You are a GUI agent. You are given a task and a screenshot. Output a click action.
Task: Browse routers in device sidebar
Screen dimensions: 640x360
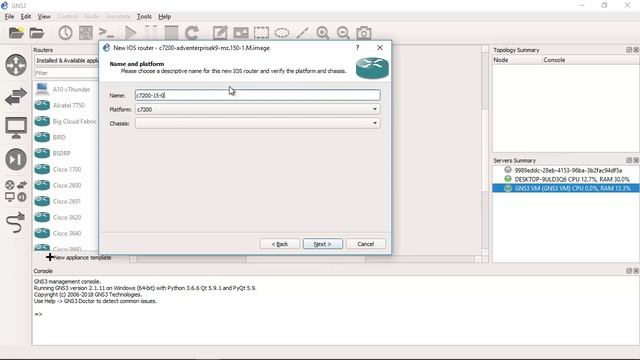16,65
